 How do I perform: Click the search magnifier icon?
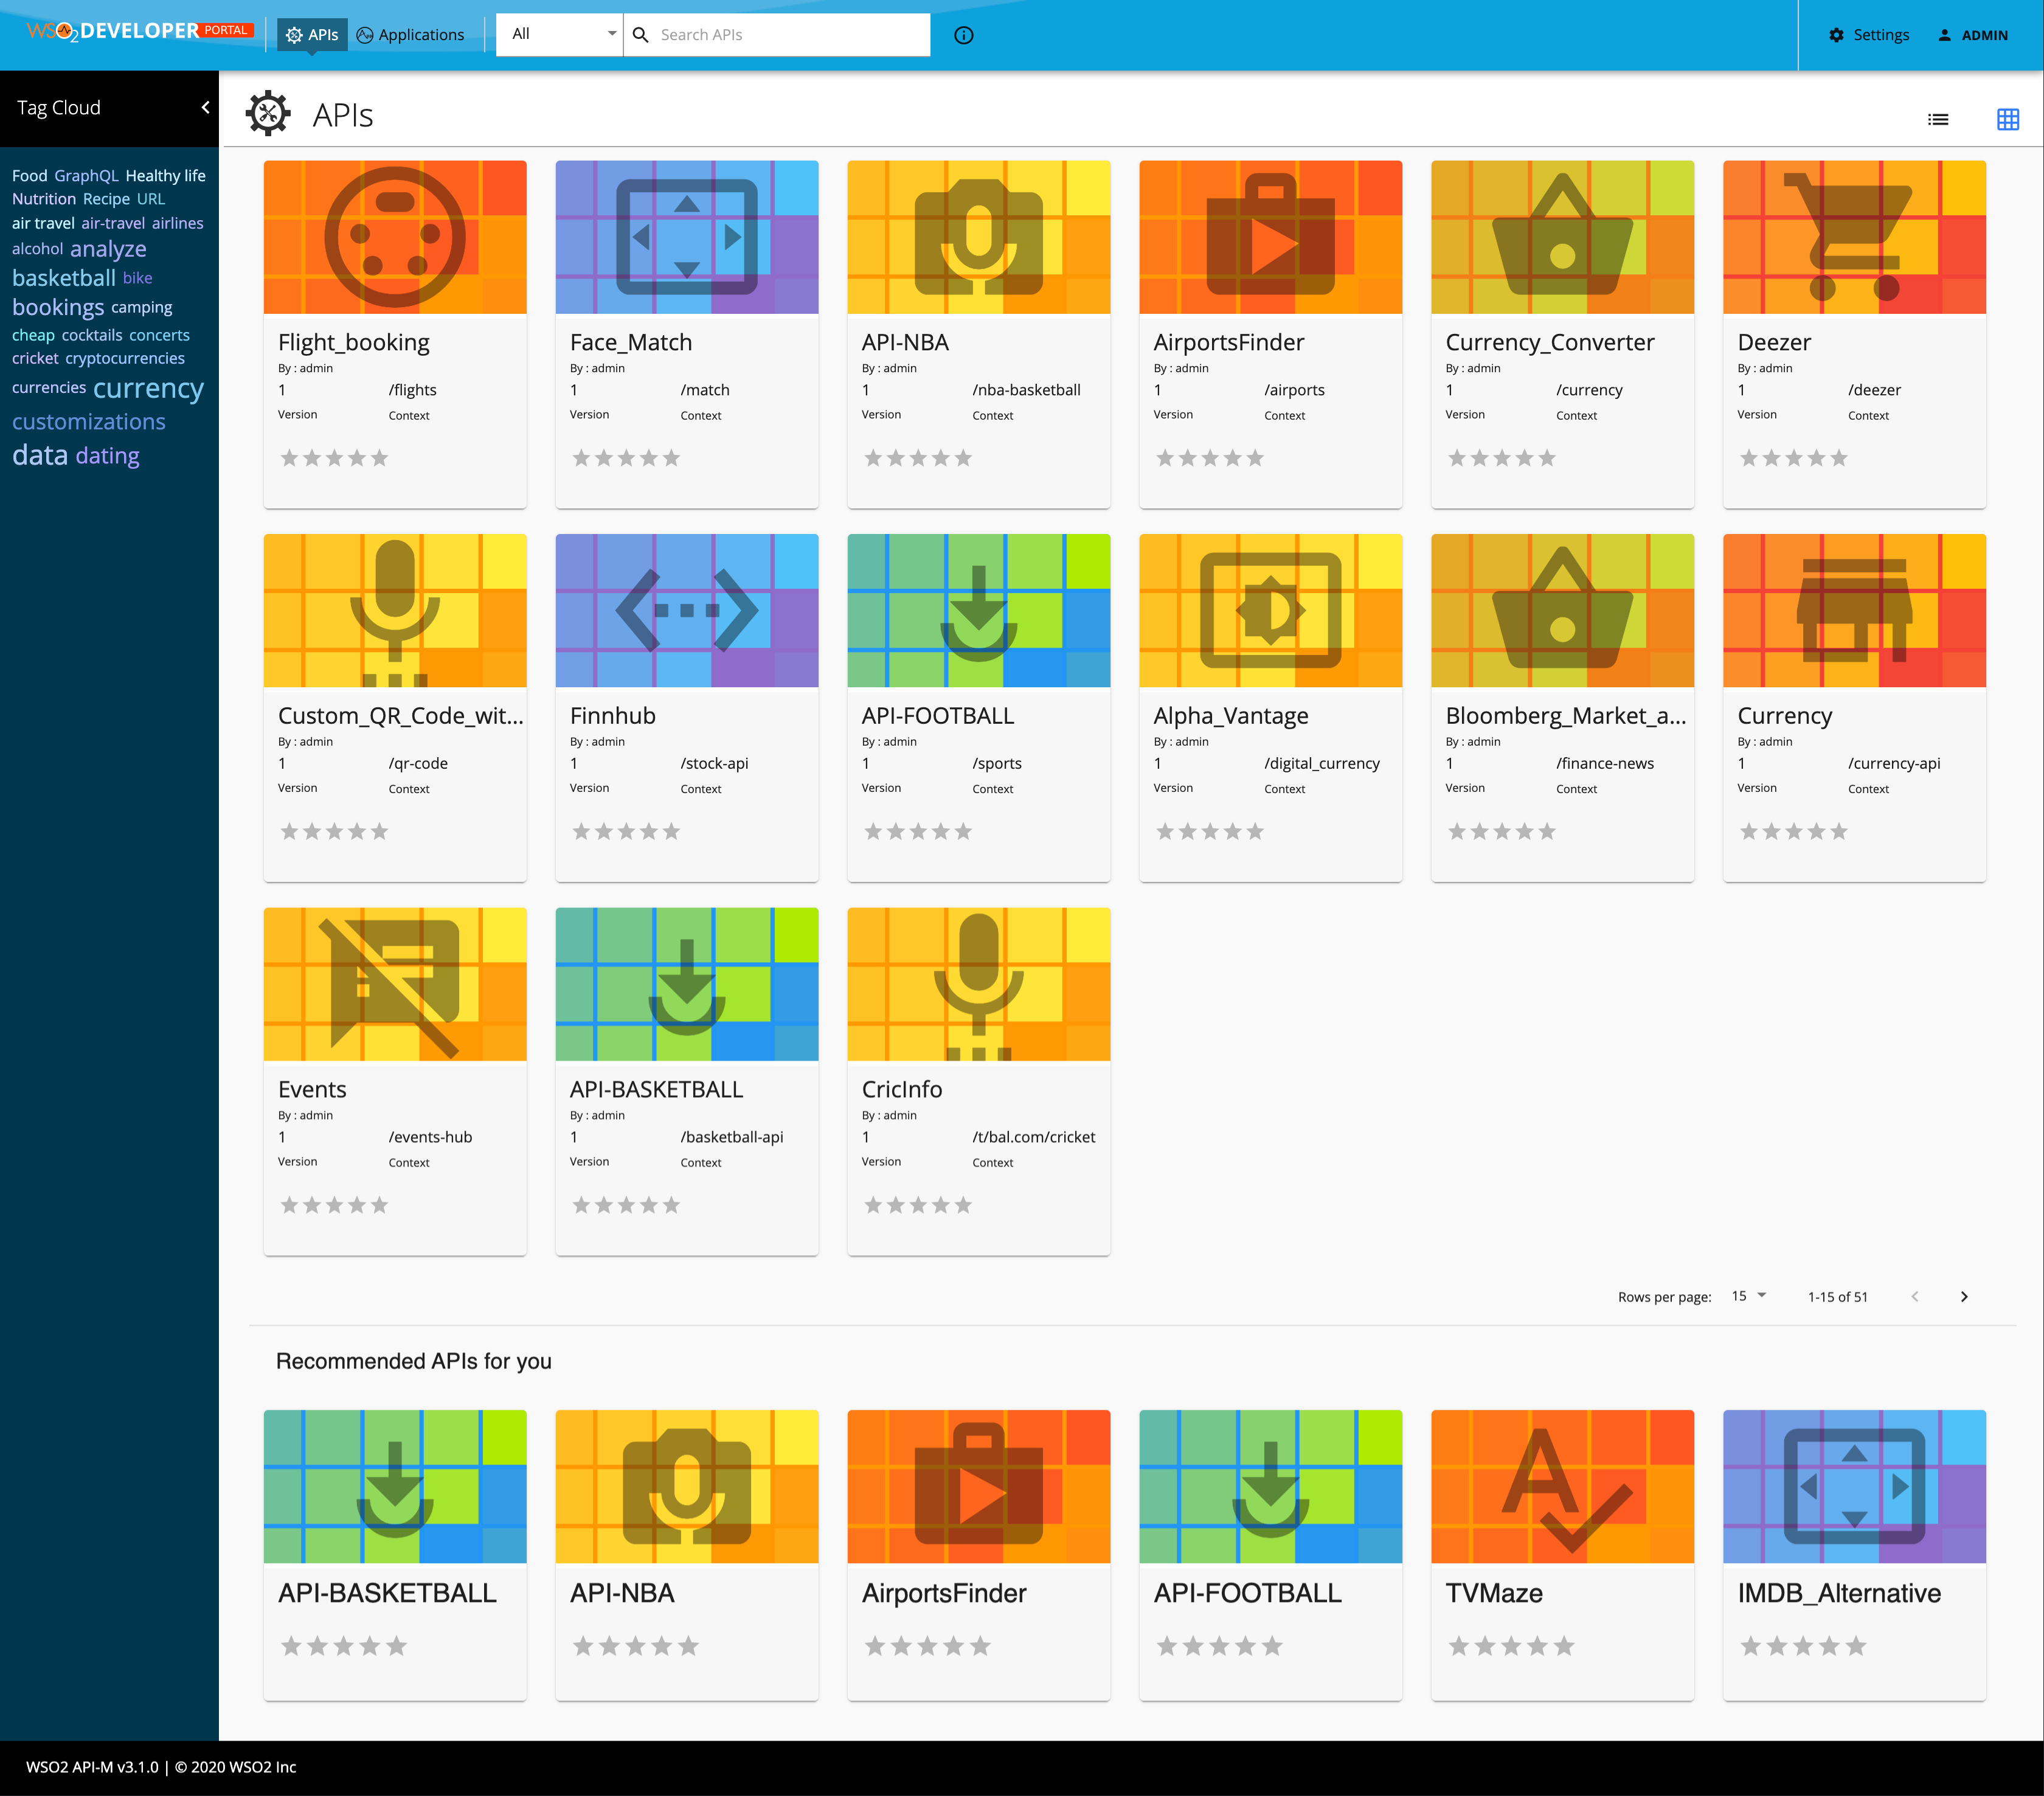tap(641, 34)
